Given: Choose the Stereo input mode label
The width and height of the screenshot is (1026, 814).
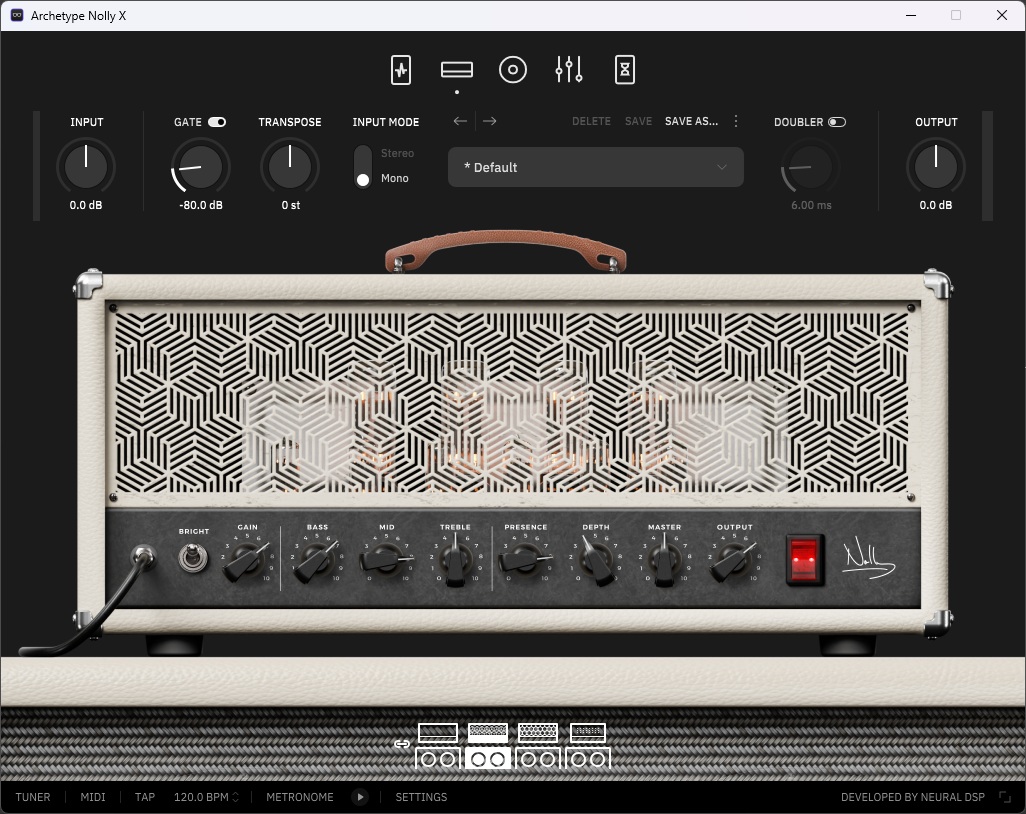Looking at the screenshot, I should coord(397,153).
